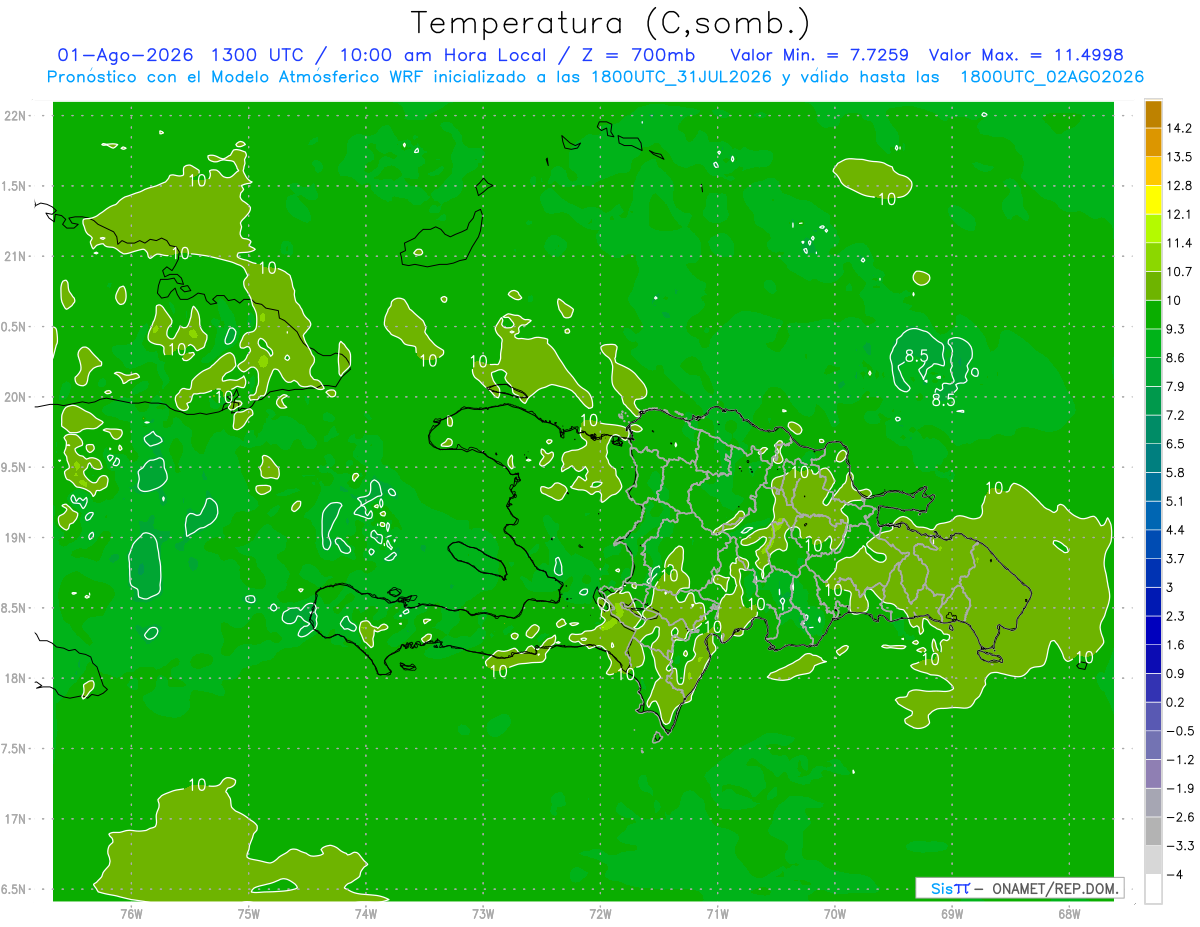Click the "0.9" legend value
The height and width of the screenshot is (927, 1200).
(x=1176, y=673)
